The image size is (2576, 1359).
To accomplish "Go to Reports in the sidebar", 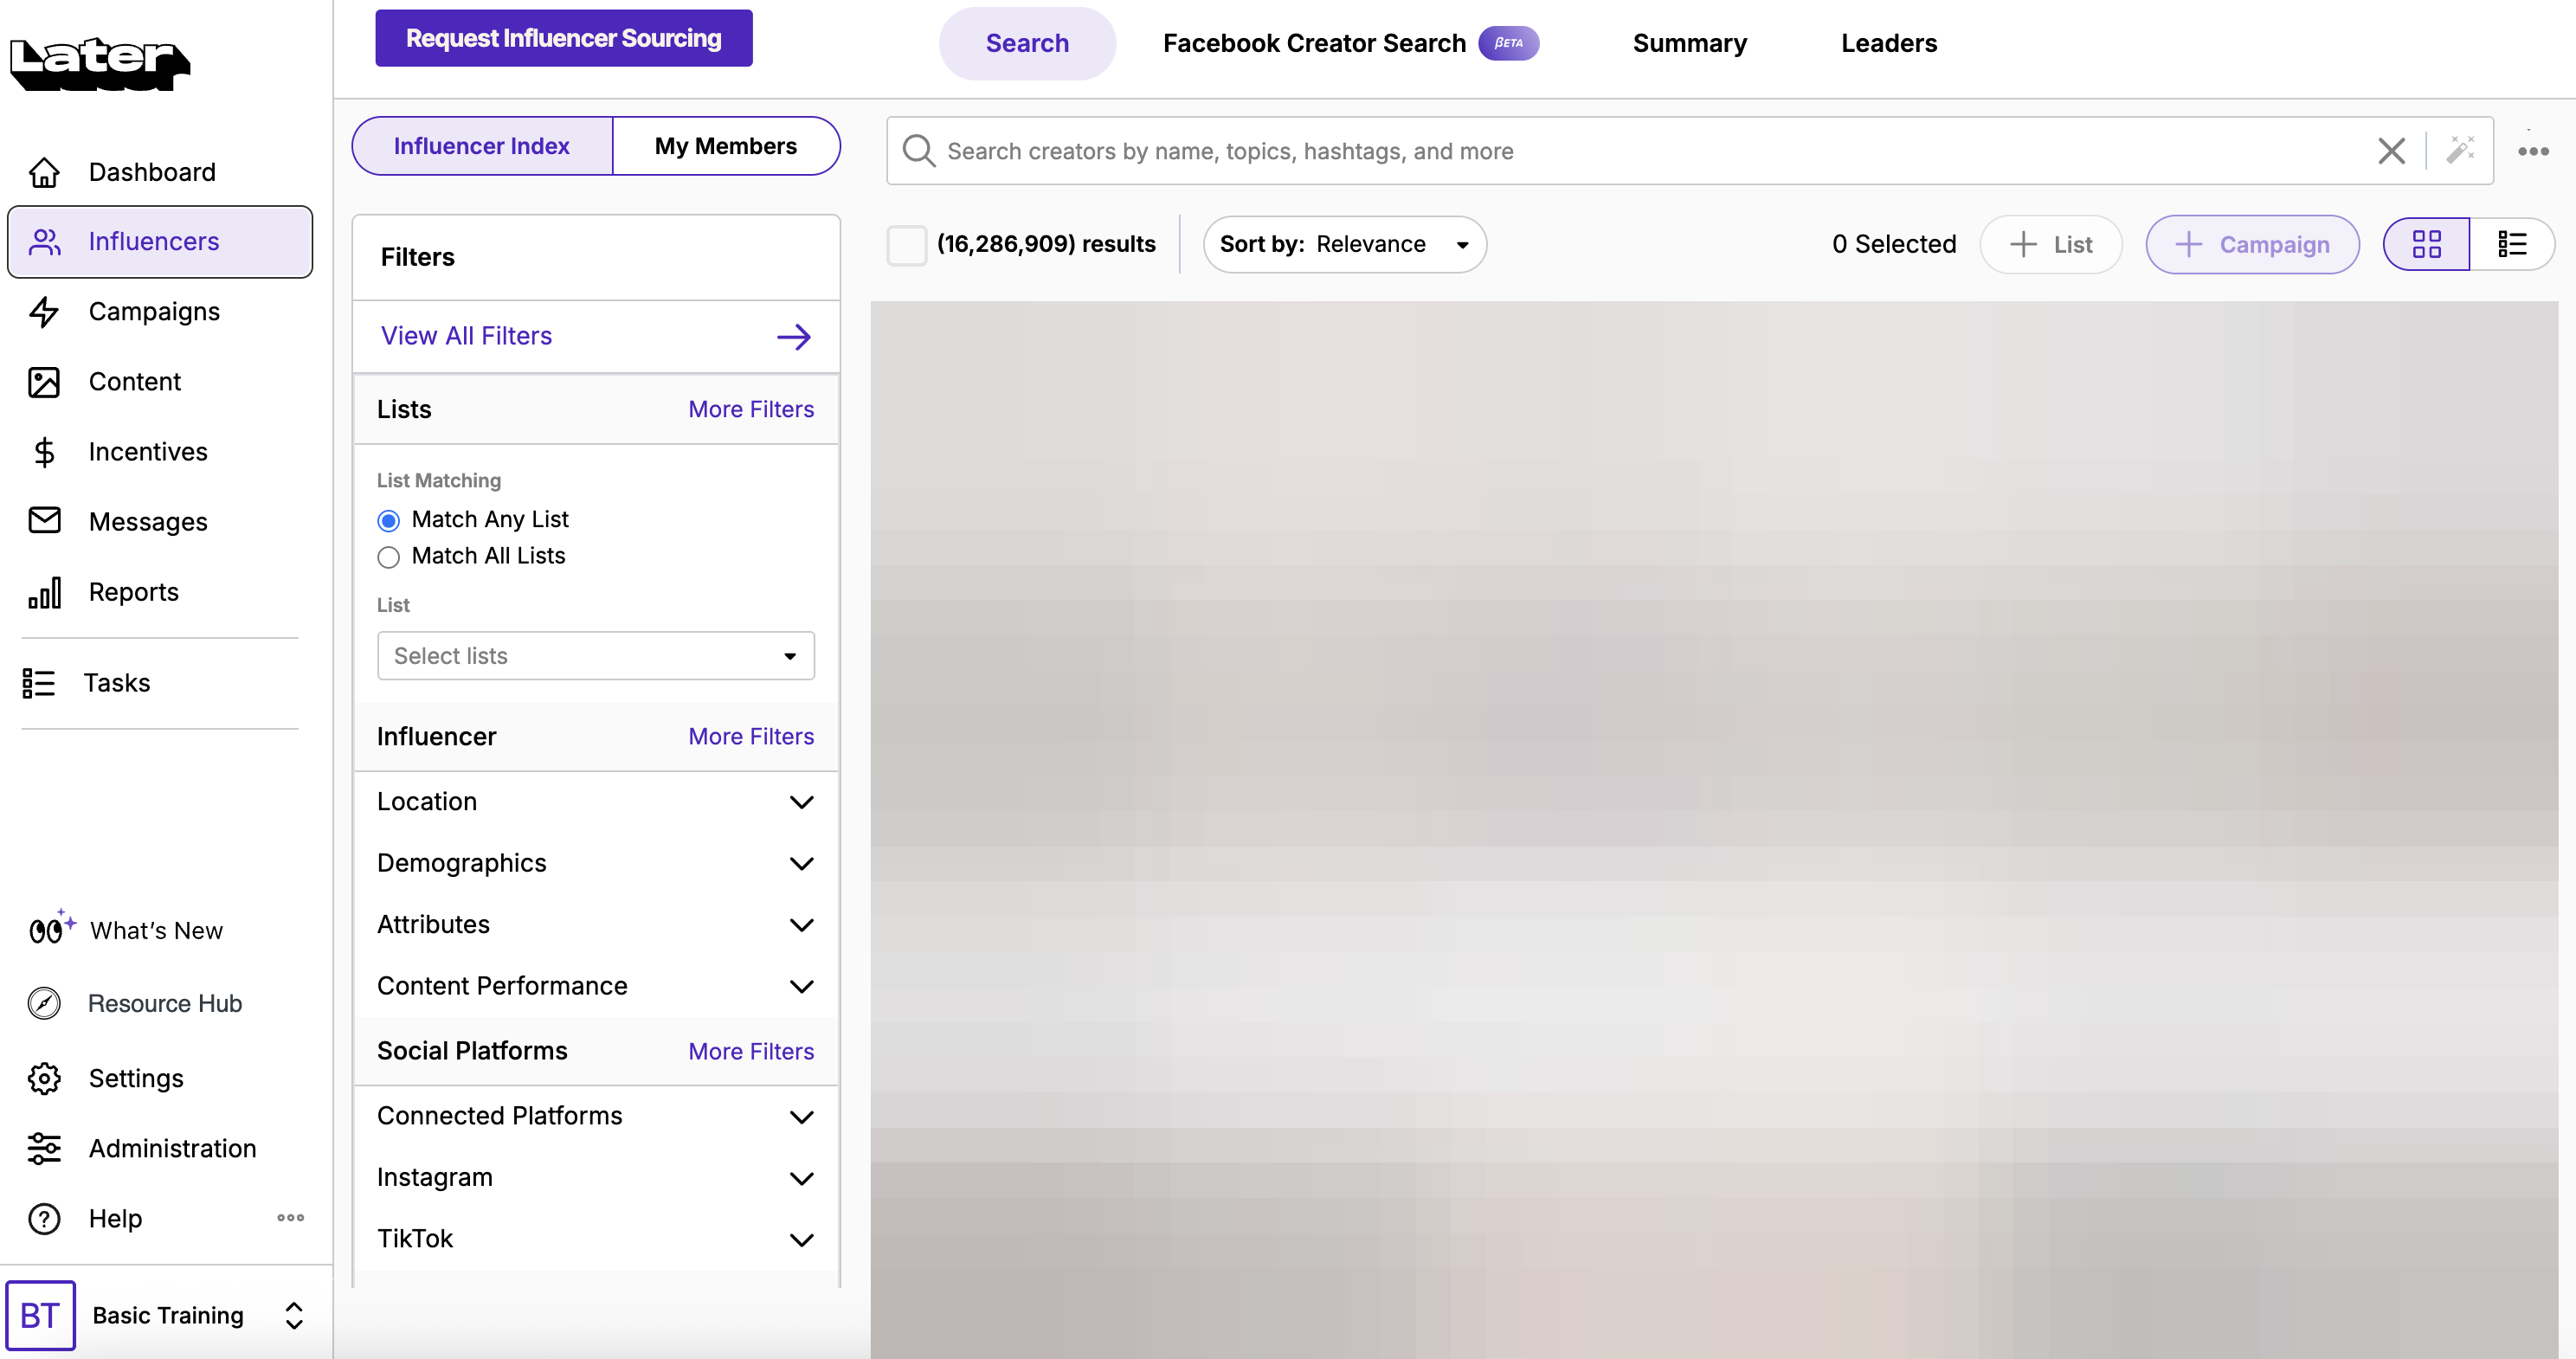I will (x=160, y=592).
